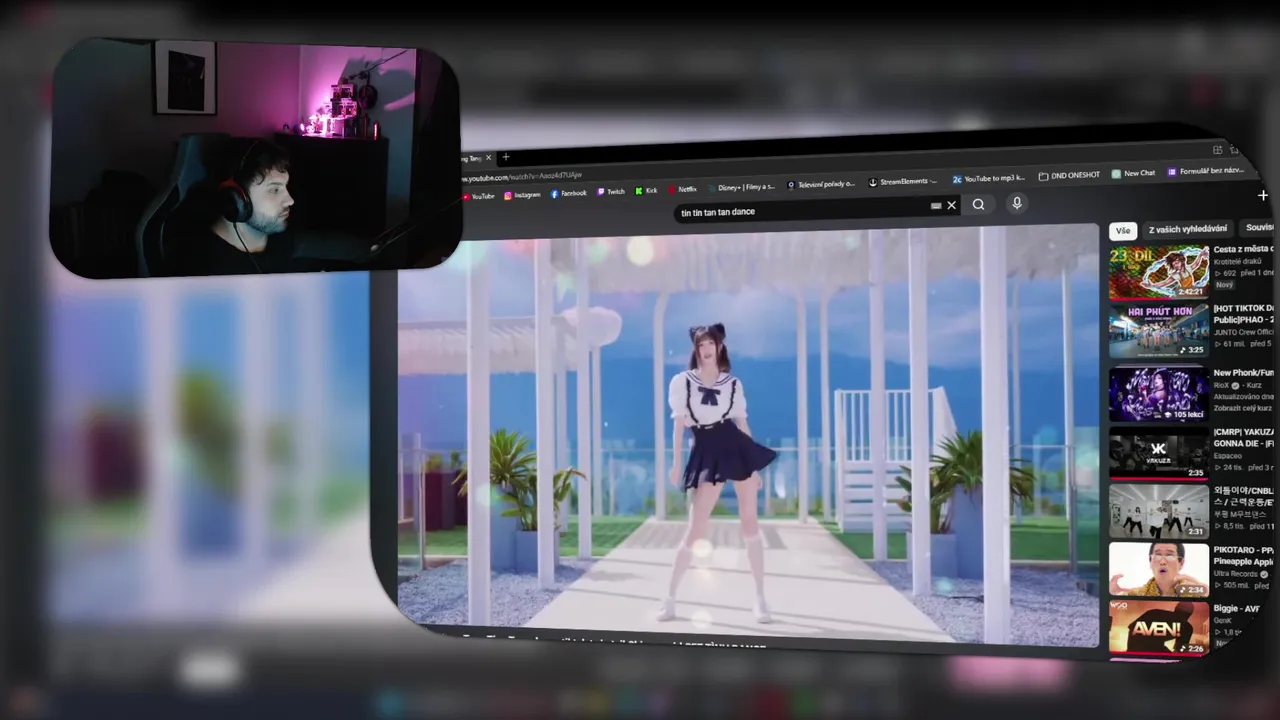Click the 'PIKOTARO - PP' video title
Screen dimensions: 1280x720
1244,556
